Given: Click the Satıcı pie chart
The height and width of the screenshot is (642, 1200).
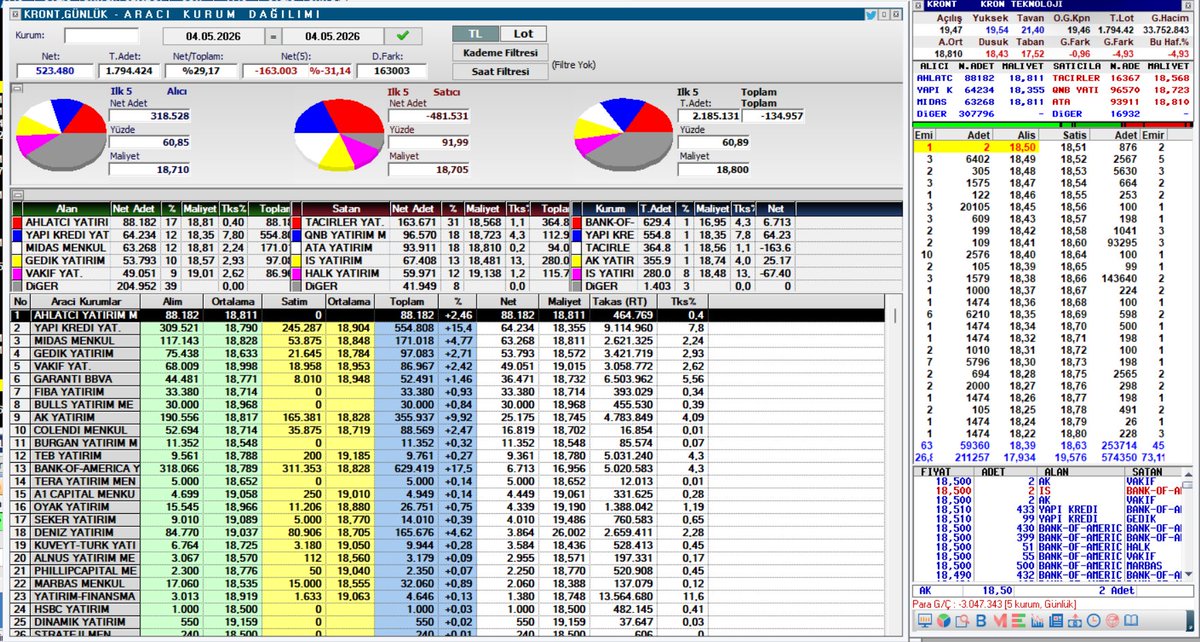Looking at the screenshot, I should pyautogui.click(x=340, y=135).
